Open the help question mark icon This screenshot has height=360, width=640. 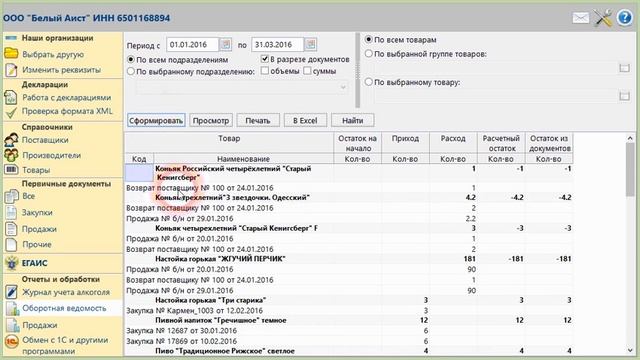(x=624, y=18)
